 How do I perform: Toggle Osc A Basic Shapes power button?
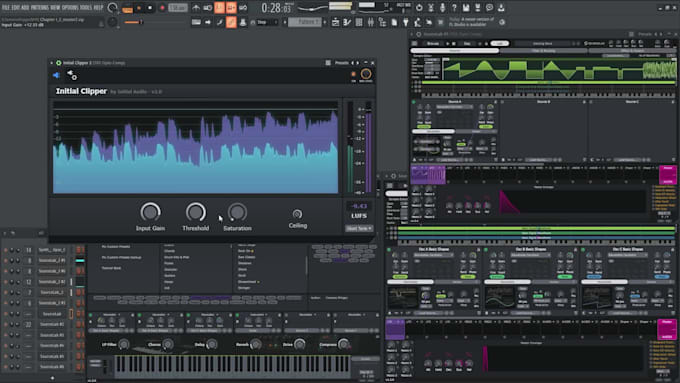tap(389, 250)
